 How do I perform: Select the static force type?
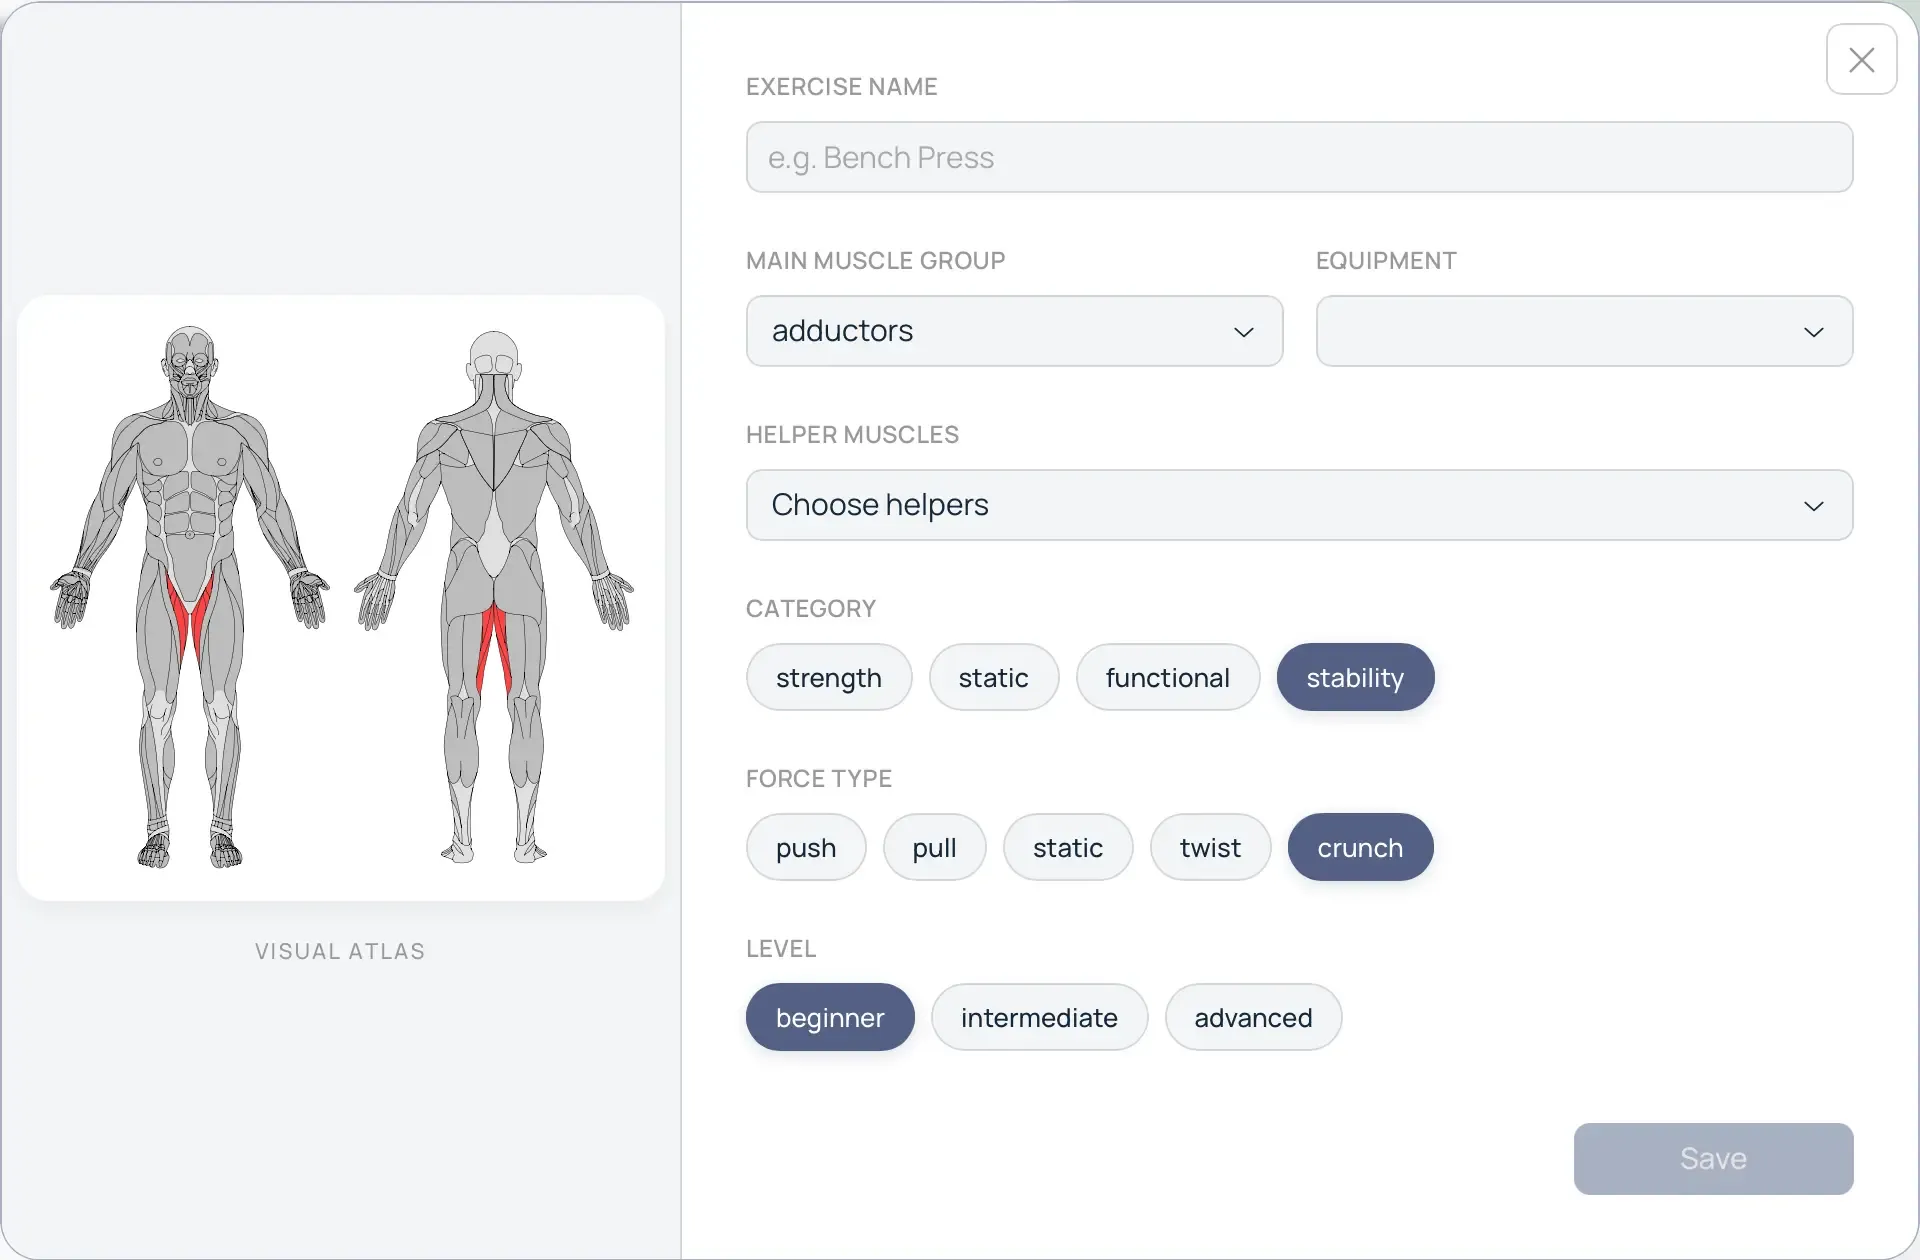pos(1067,847)
